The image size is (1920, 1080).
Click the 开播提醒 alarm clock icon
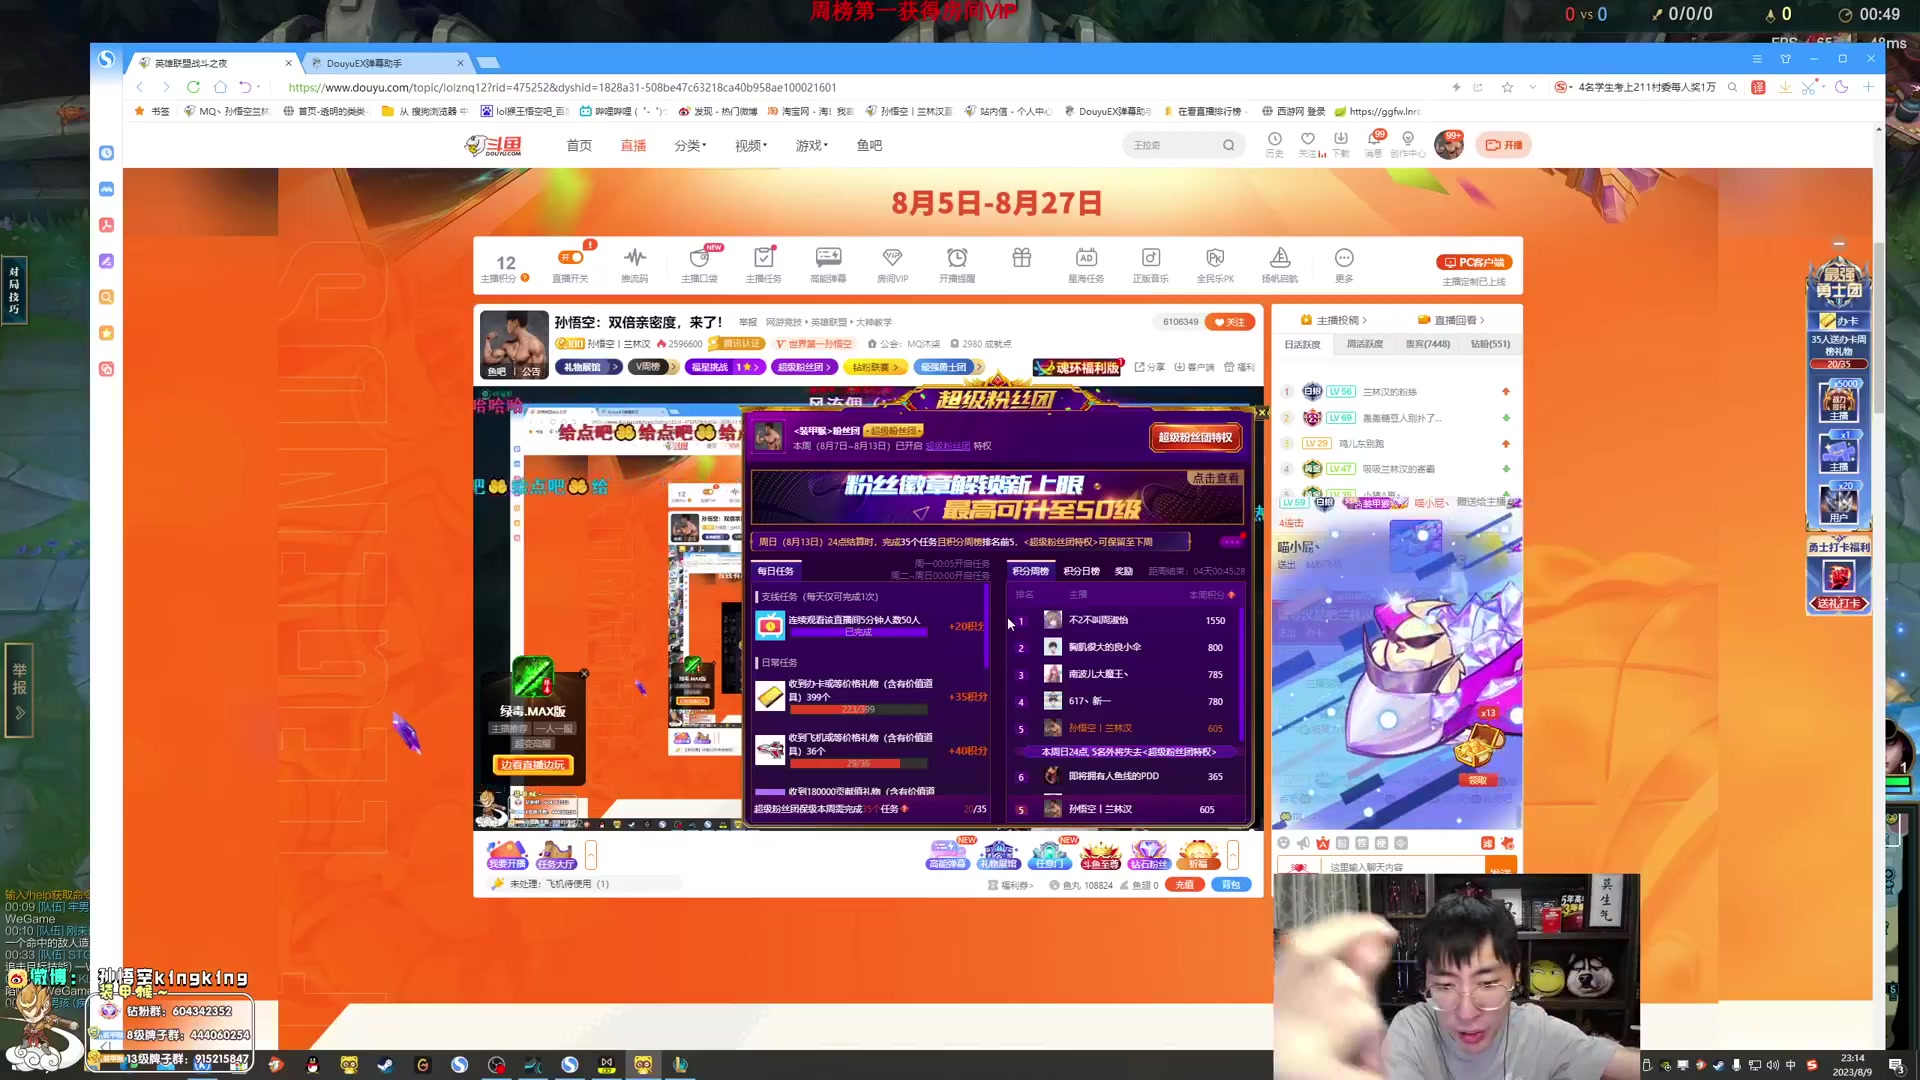957,258
